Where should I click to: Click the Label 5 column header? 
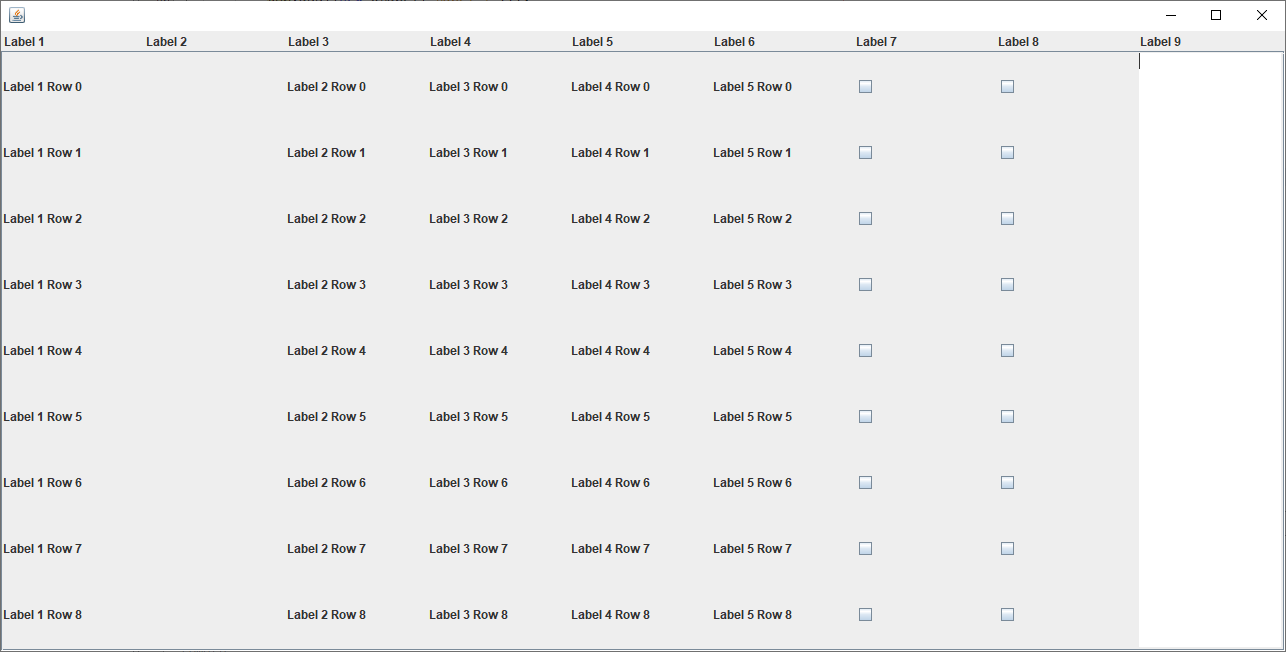[x=592, y=42]
